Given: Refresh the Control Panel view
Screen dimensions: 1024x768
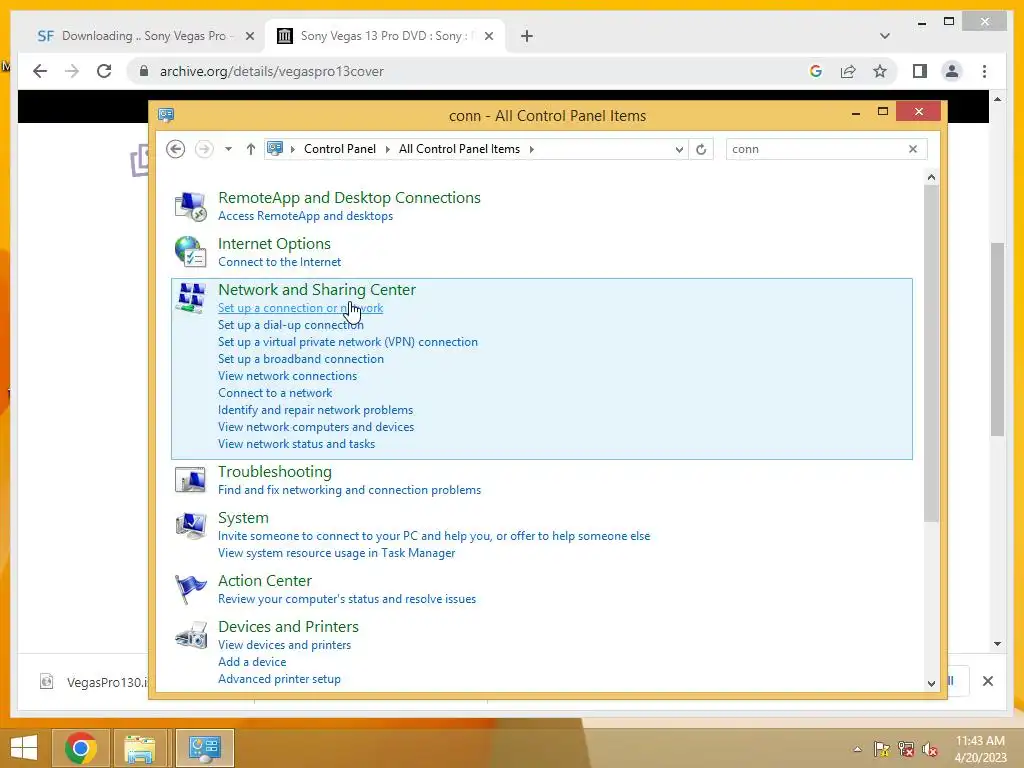Looking at the screenshot, I should pos(701,149).
